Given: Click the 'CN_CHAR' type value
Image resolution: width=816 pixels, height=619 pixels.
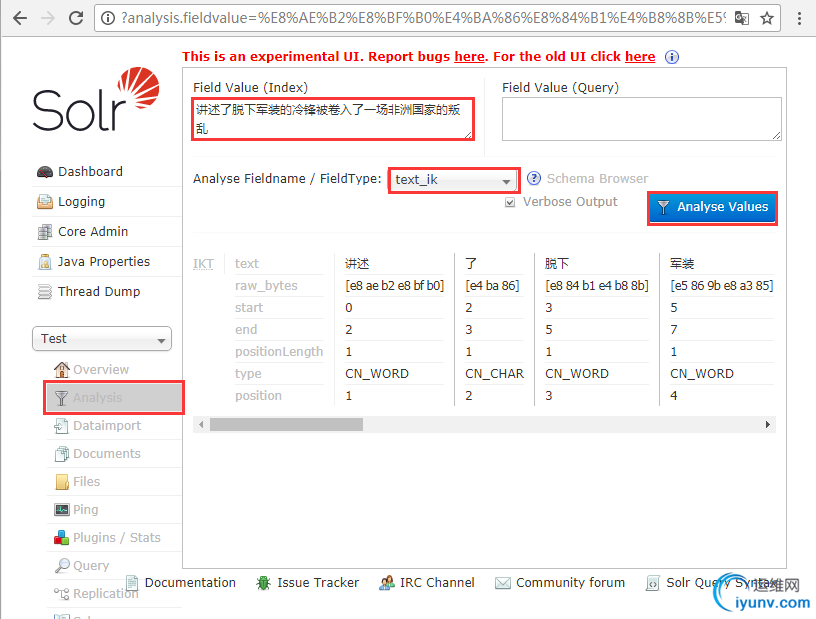Looking at the screenshot, I should coord(494,374).
